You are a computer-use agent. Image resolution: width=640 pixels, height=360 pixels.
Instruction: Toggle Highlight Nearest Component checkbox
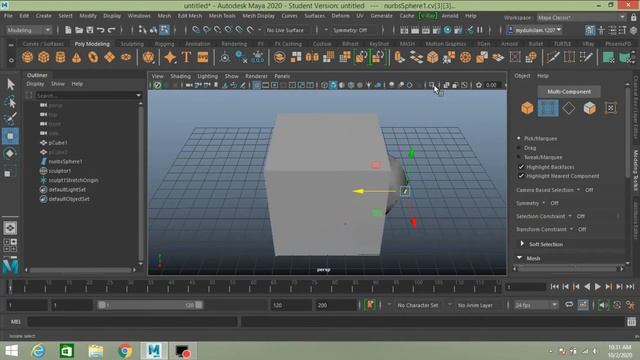[521, 176]
